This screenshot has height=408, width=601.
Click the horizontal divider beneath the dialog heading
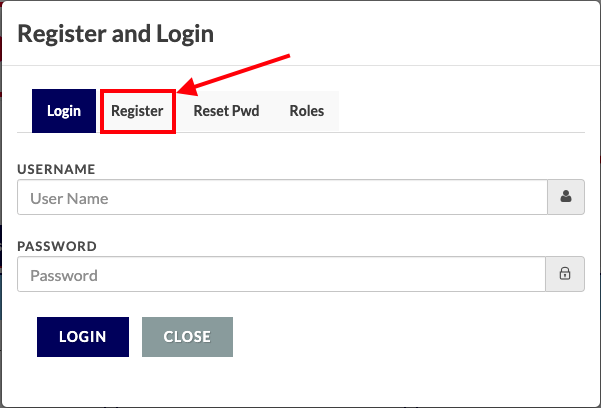(x=301, y=66)
